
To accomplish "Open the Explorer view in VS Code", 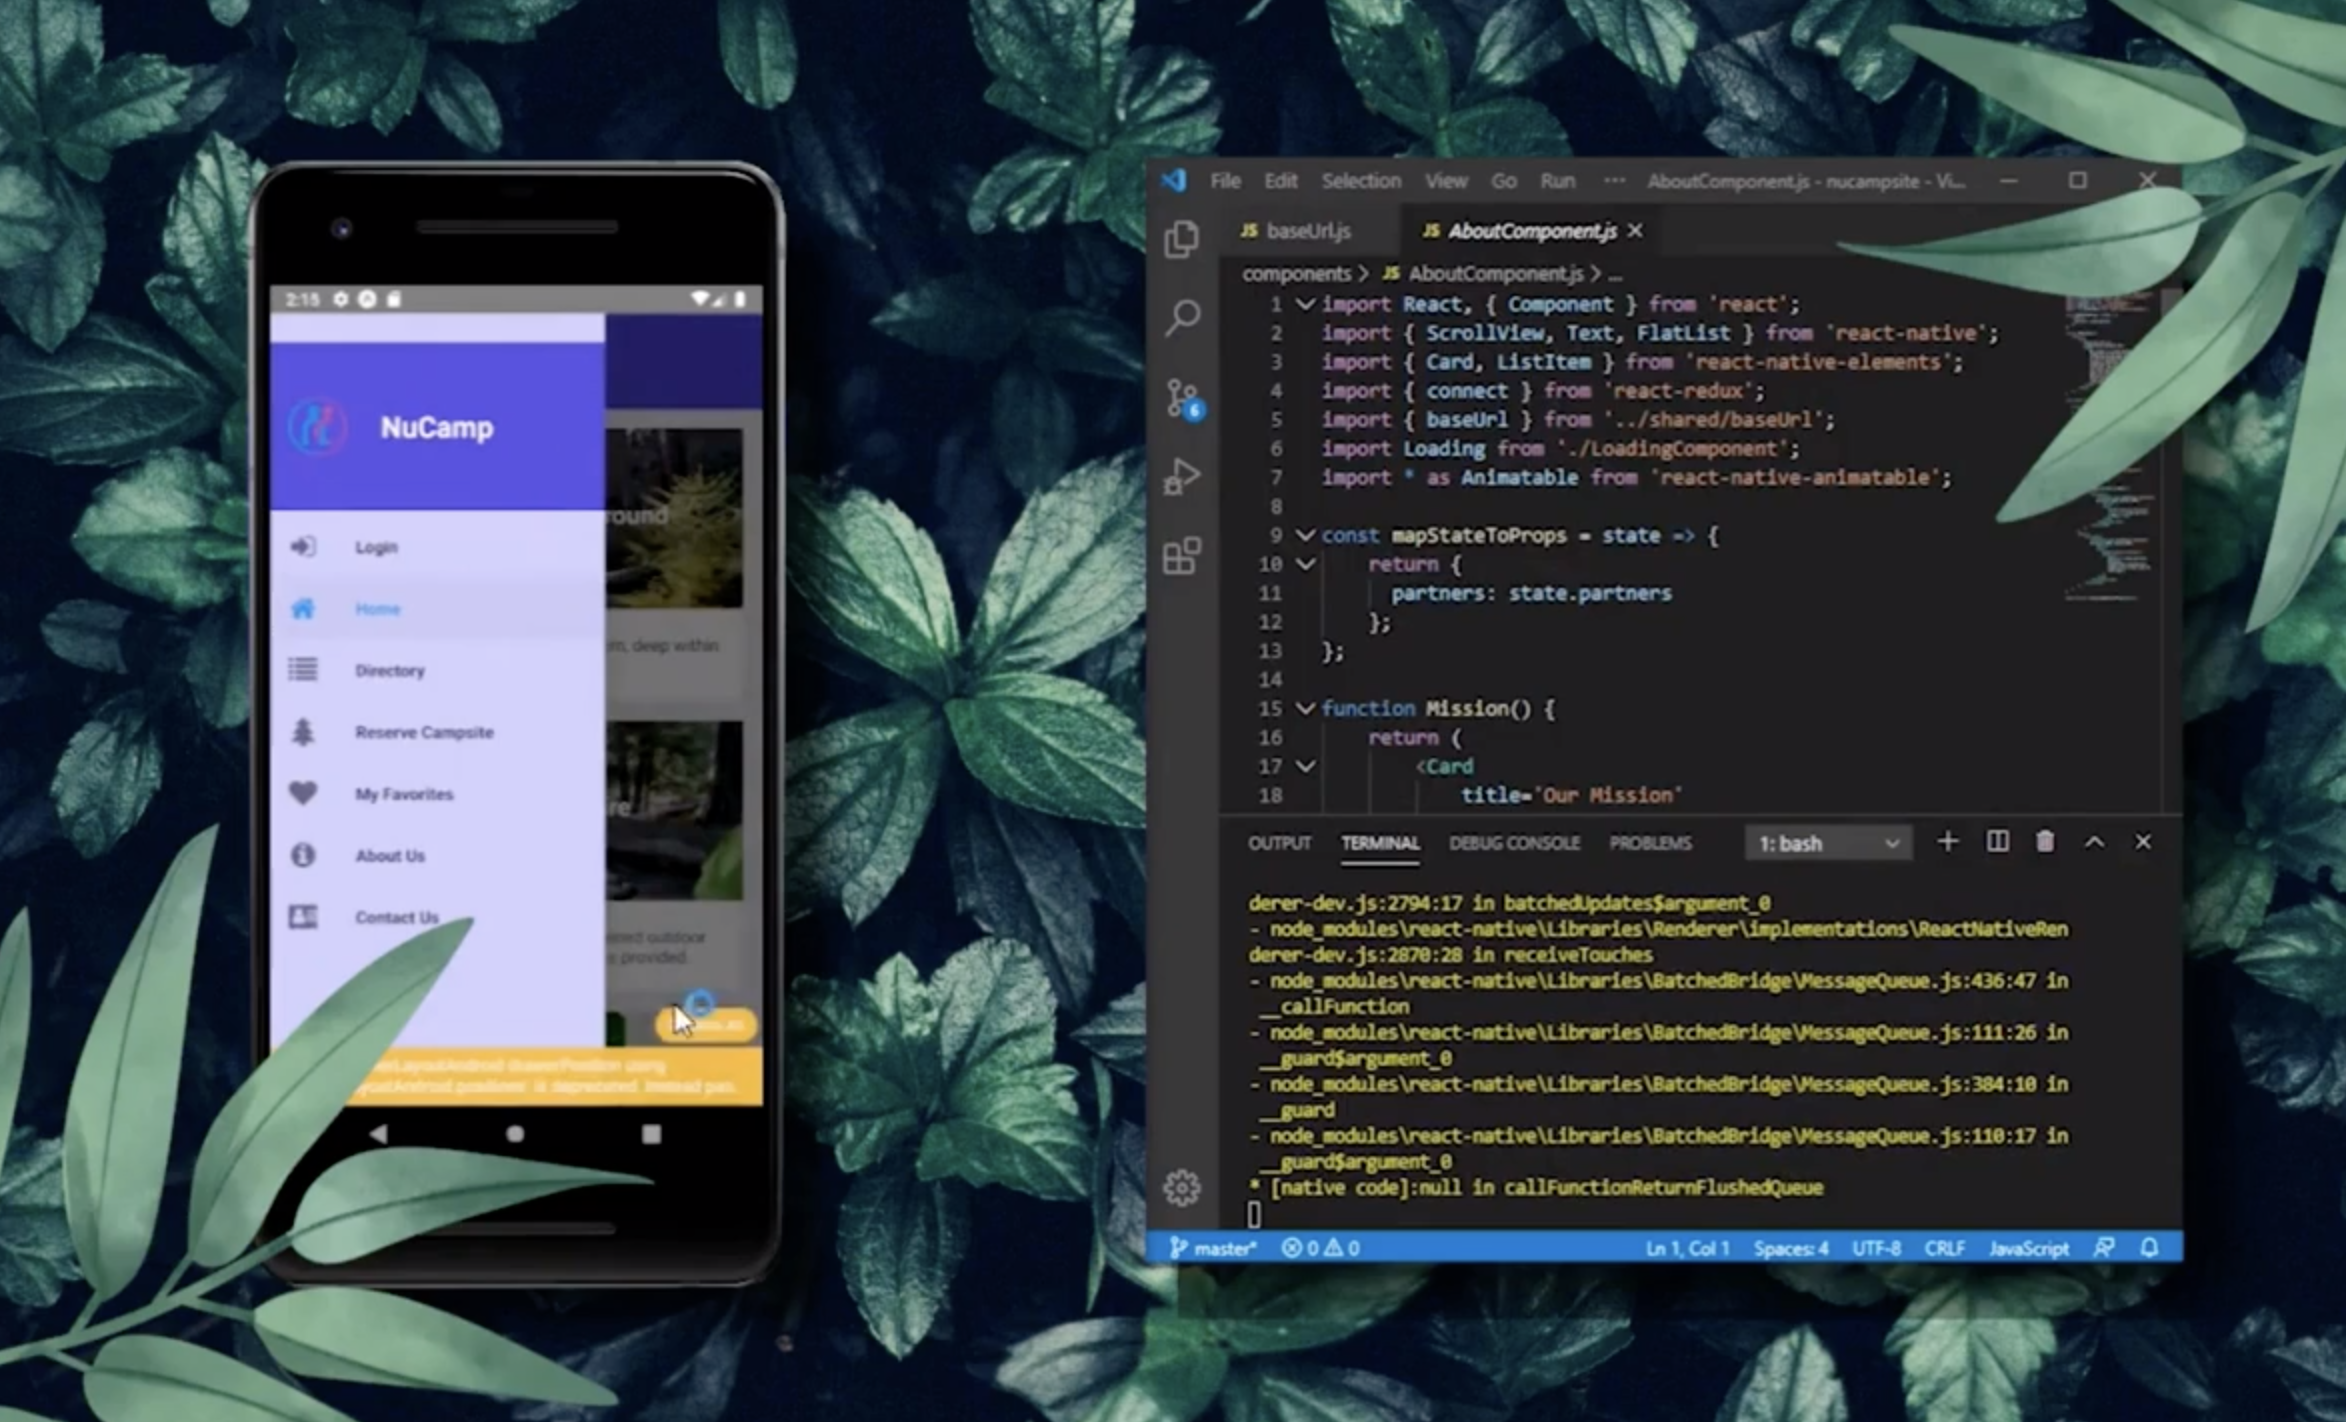I will pos(1181,239).
